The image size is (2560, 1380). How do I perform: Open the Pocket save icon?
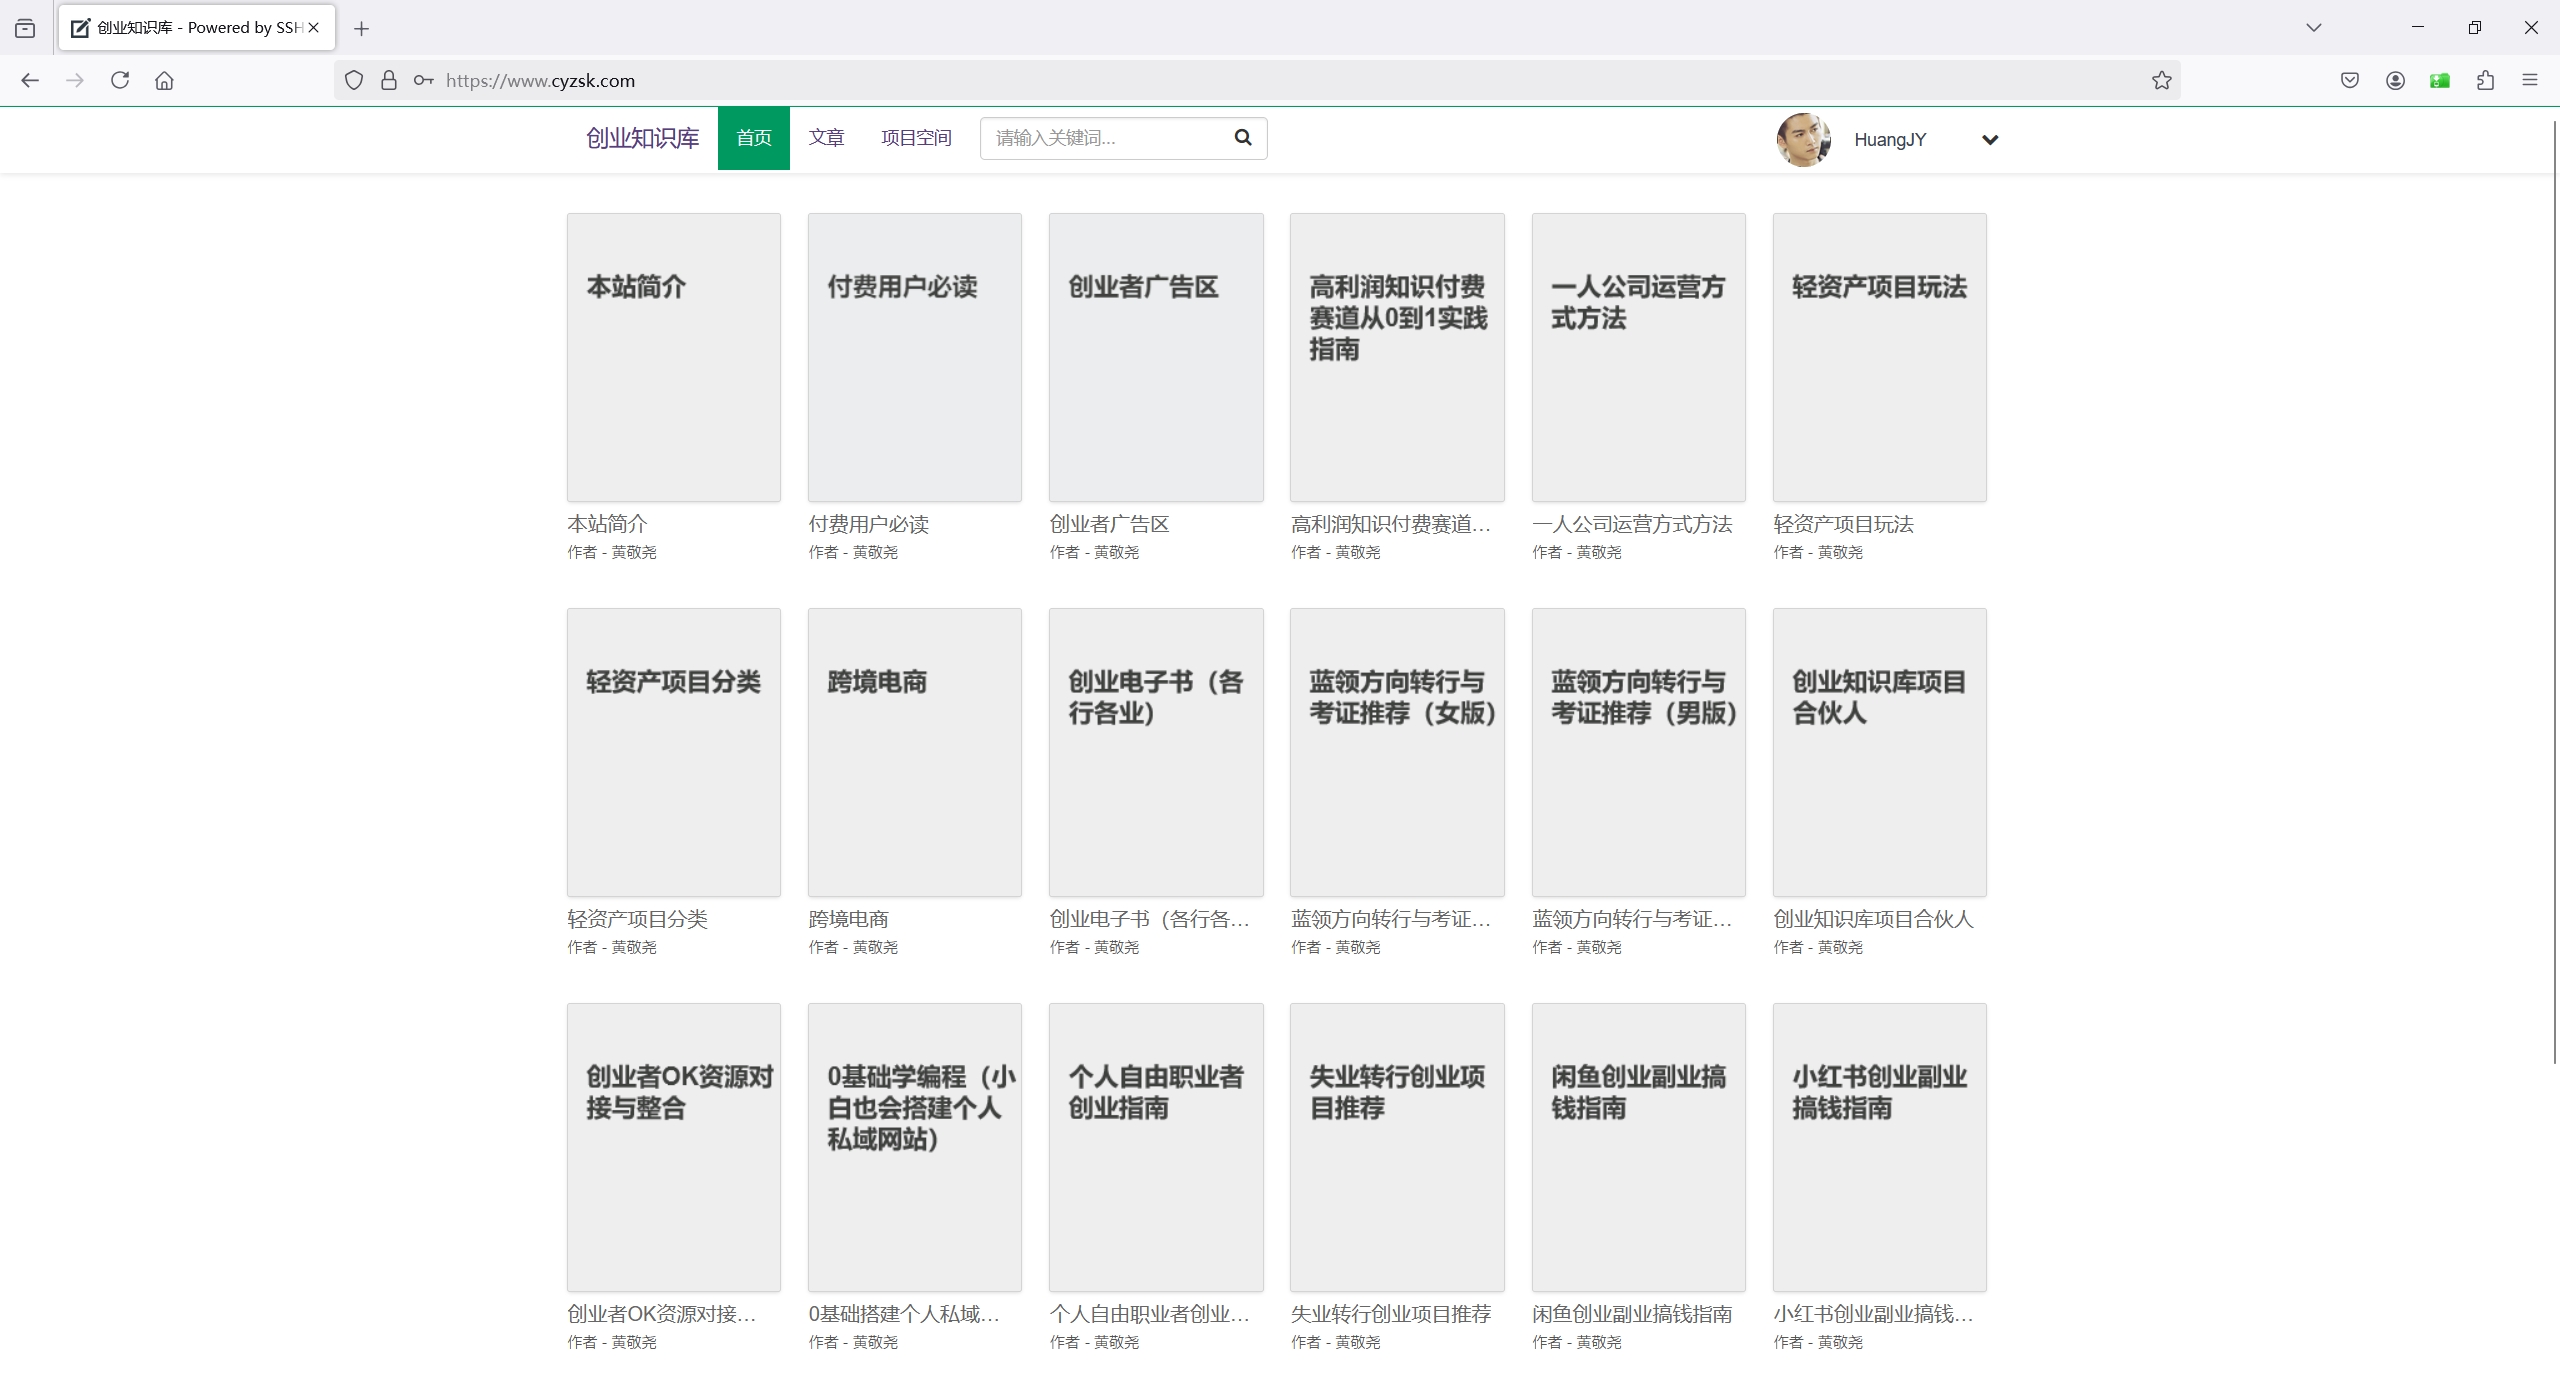pos(2350,80)
